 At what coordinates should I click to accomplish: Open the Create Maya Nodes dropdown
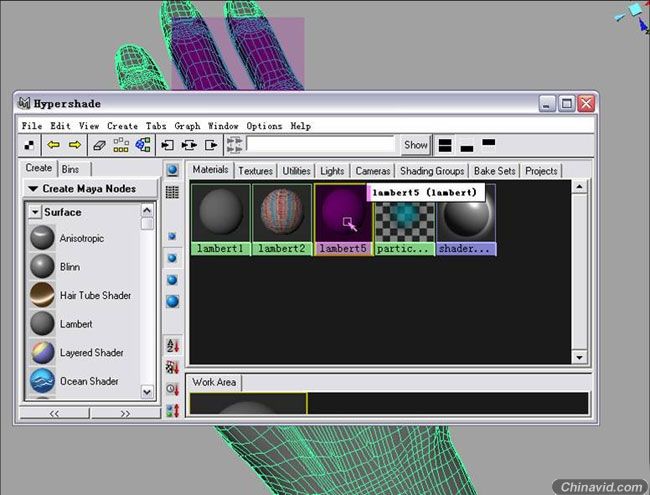[90, 189]
